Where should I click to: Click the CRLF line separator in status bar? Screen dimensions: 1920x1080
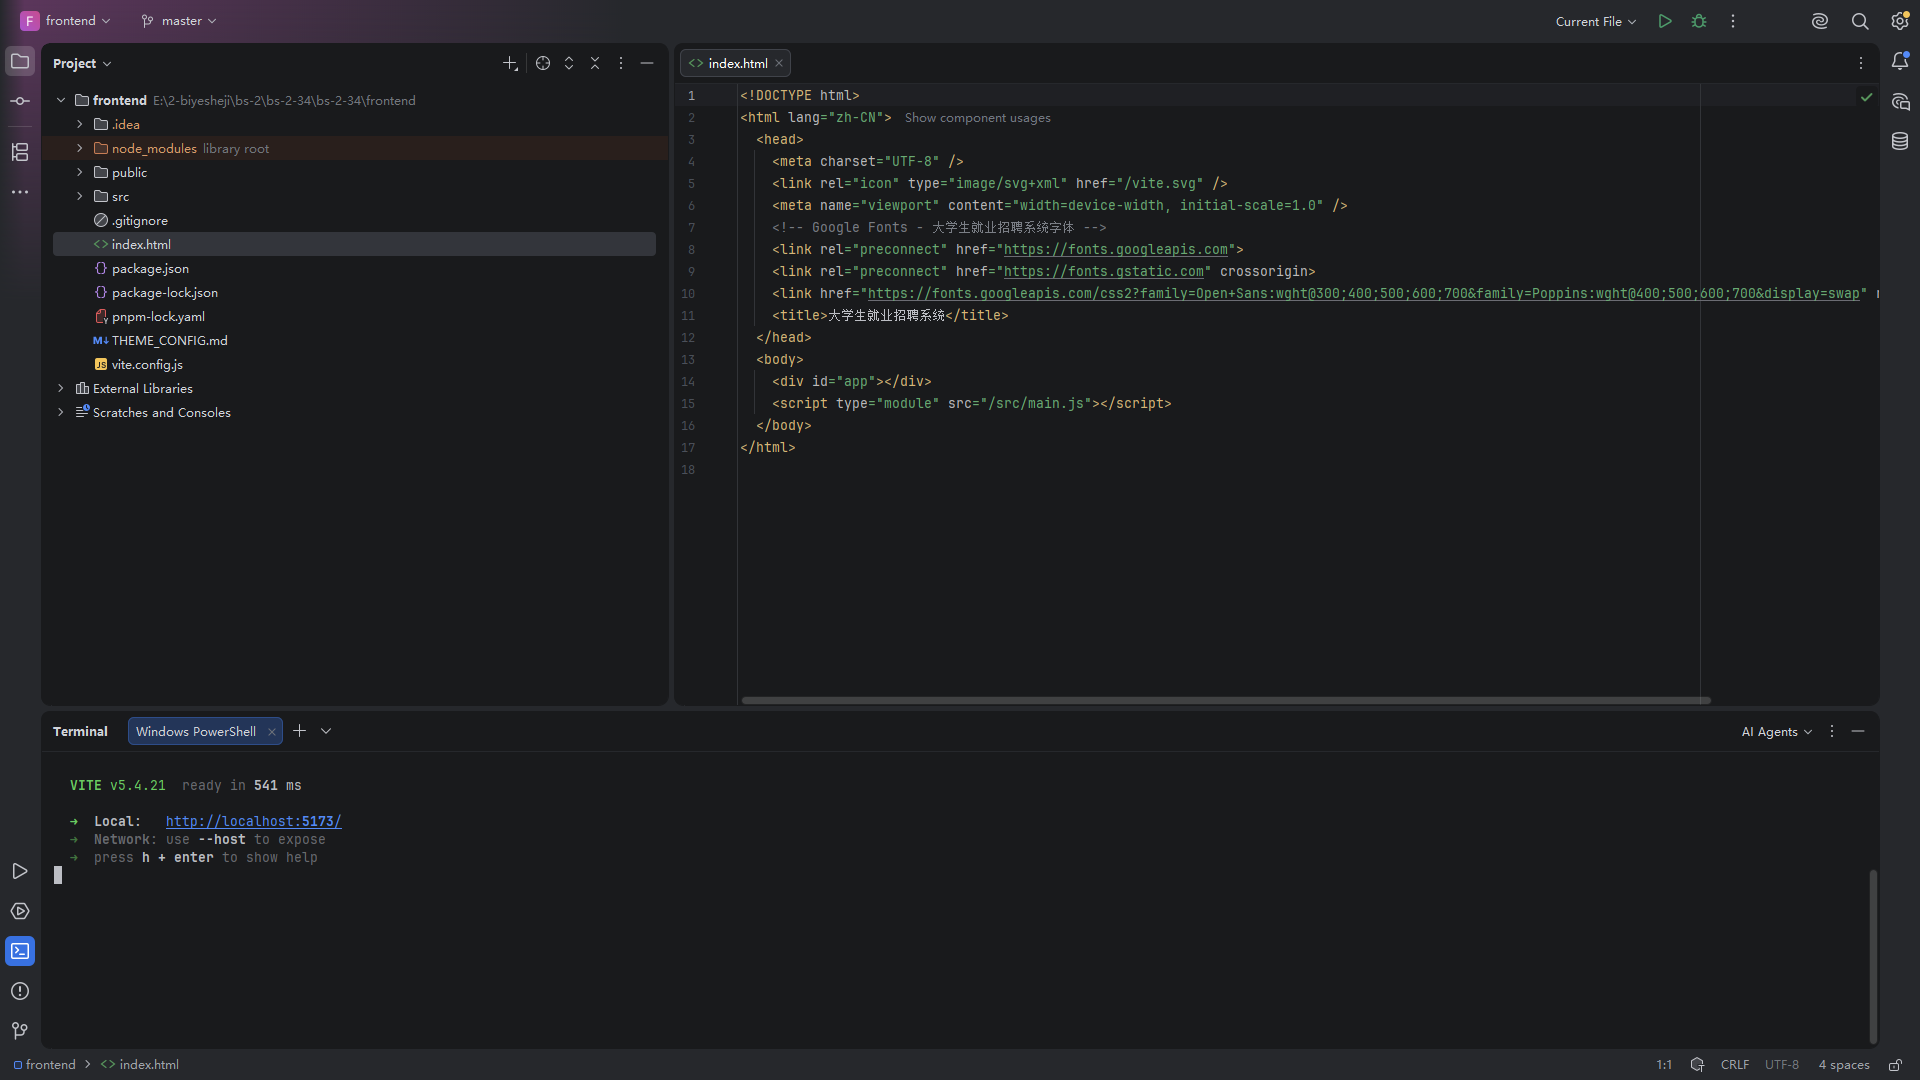point(1734,1065)
